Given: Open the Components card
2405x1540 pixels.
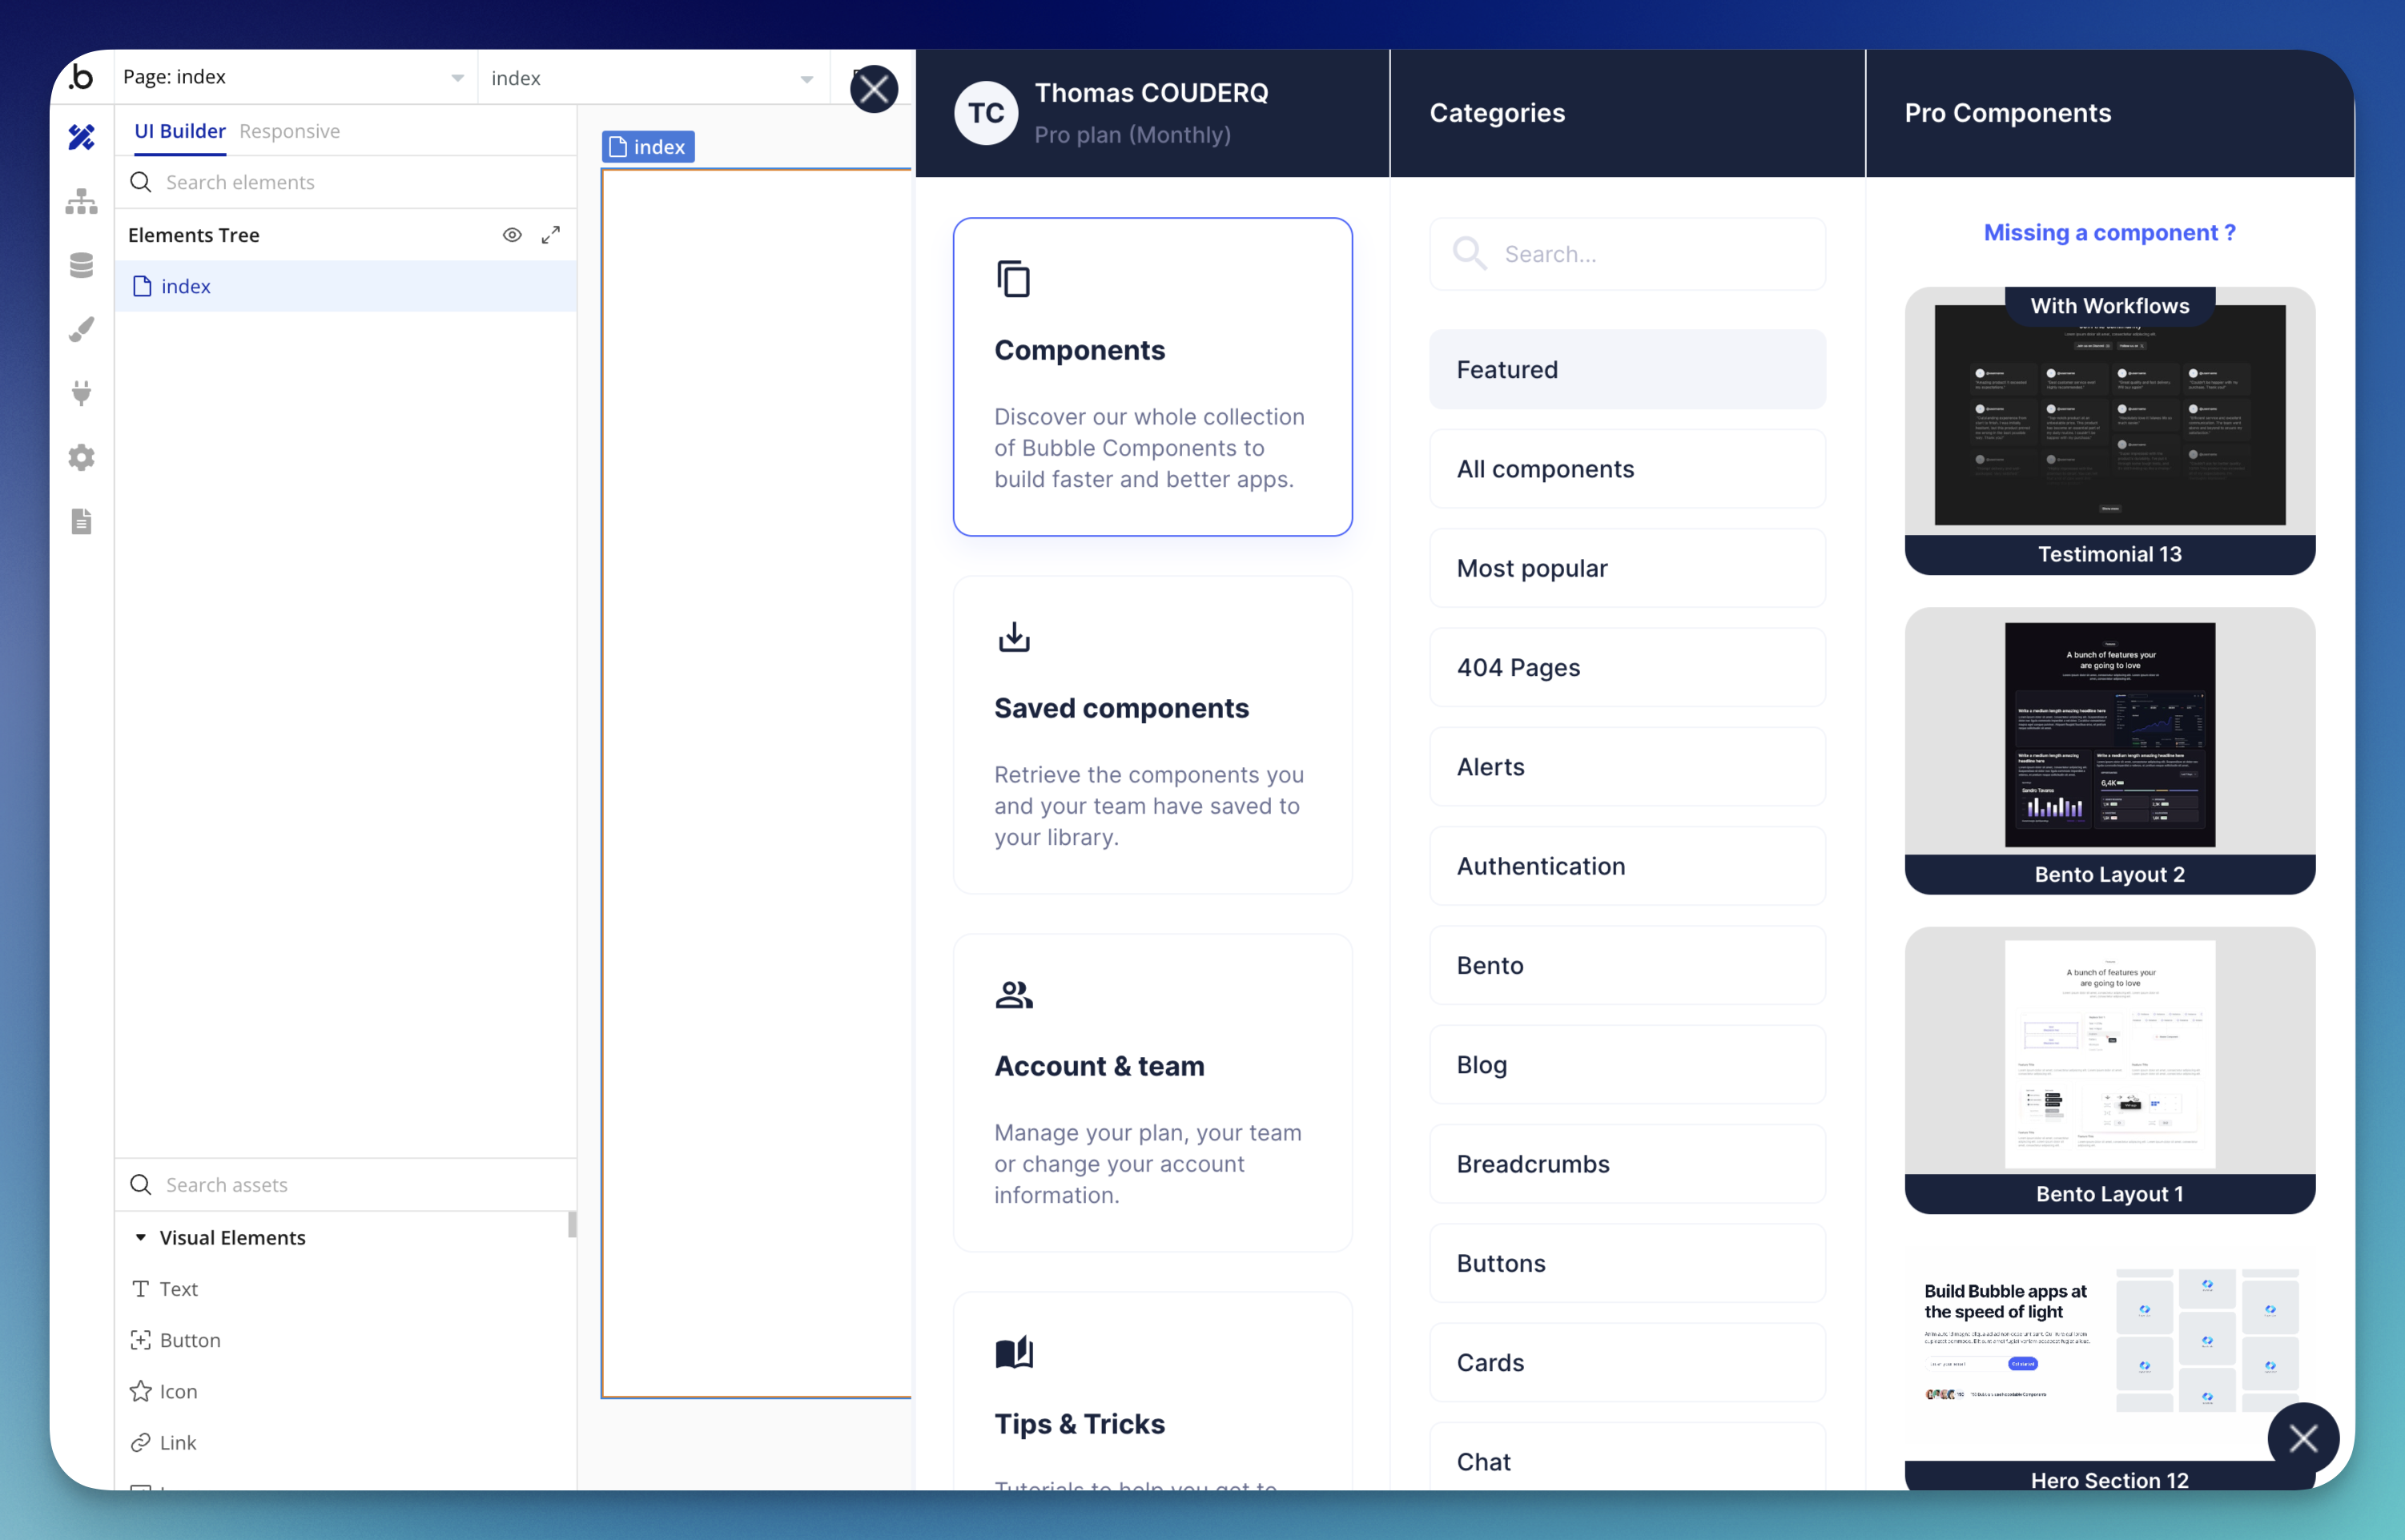Looking at the screenshot, I should 1152,376.
